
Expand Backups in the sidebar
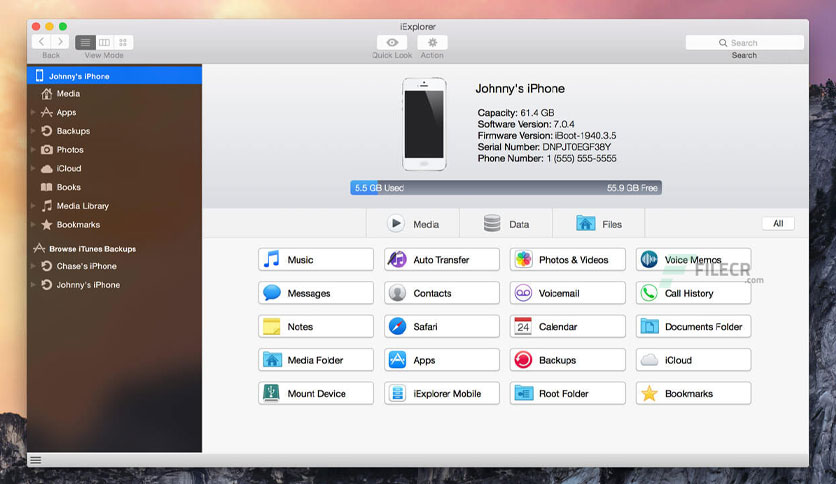[x=33, y=131]
